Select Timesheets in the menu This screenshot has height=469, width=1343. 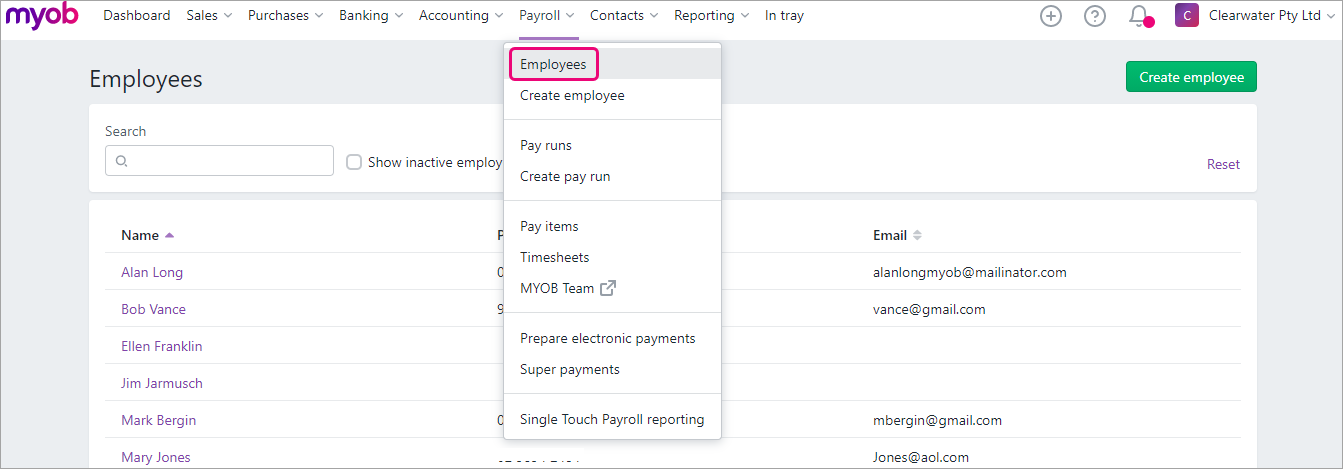point(554,257)
